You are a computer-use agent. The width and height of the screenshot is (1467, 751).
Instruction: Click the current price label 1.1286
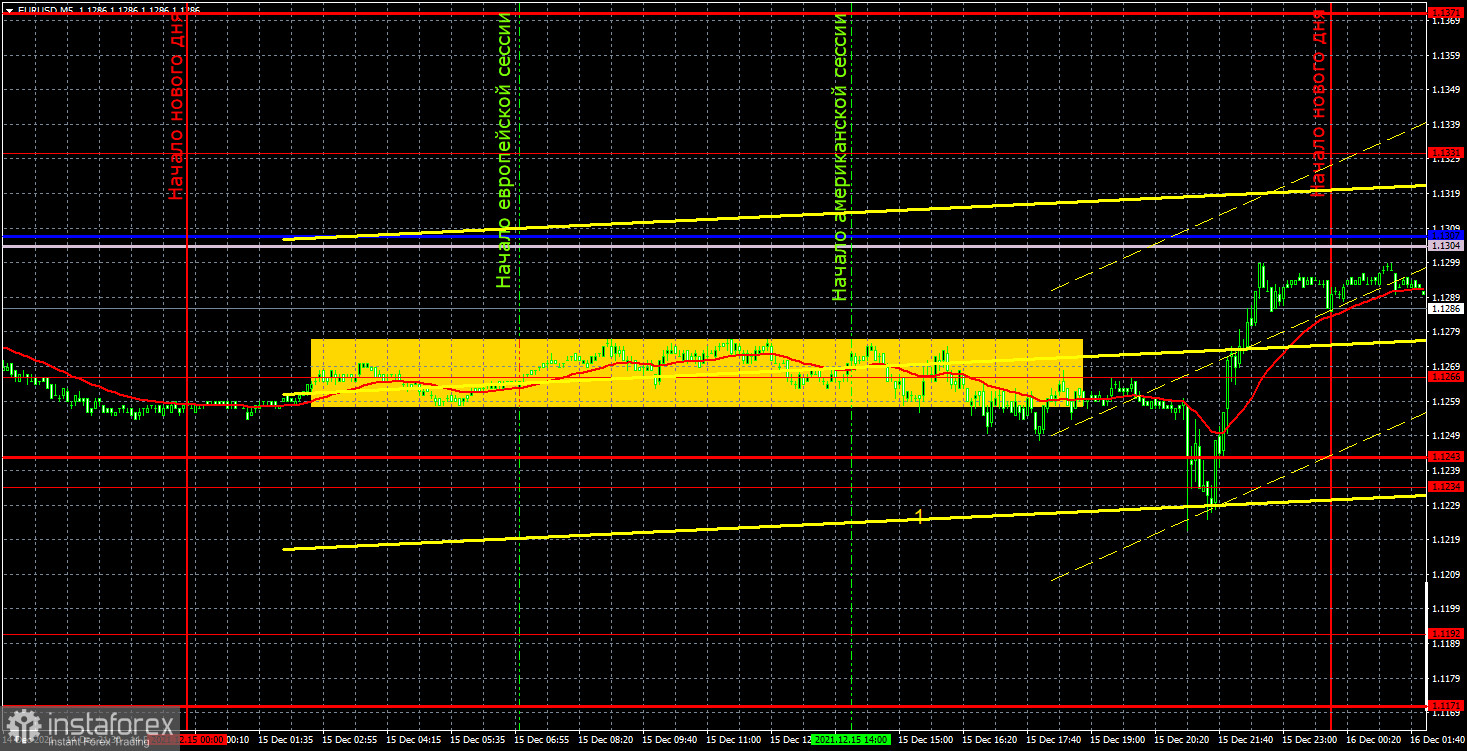1445,309
